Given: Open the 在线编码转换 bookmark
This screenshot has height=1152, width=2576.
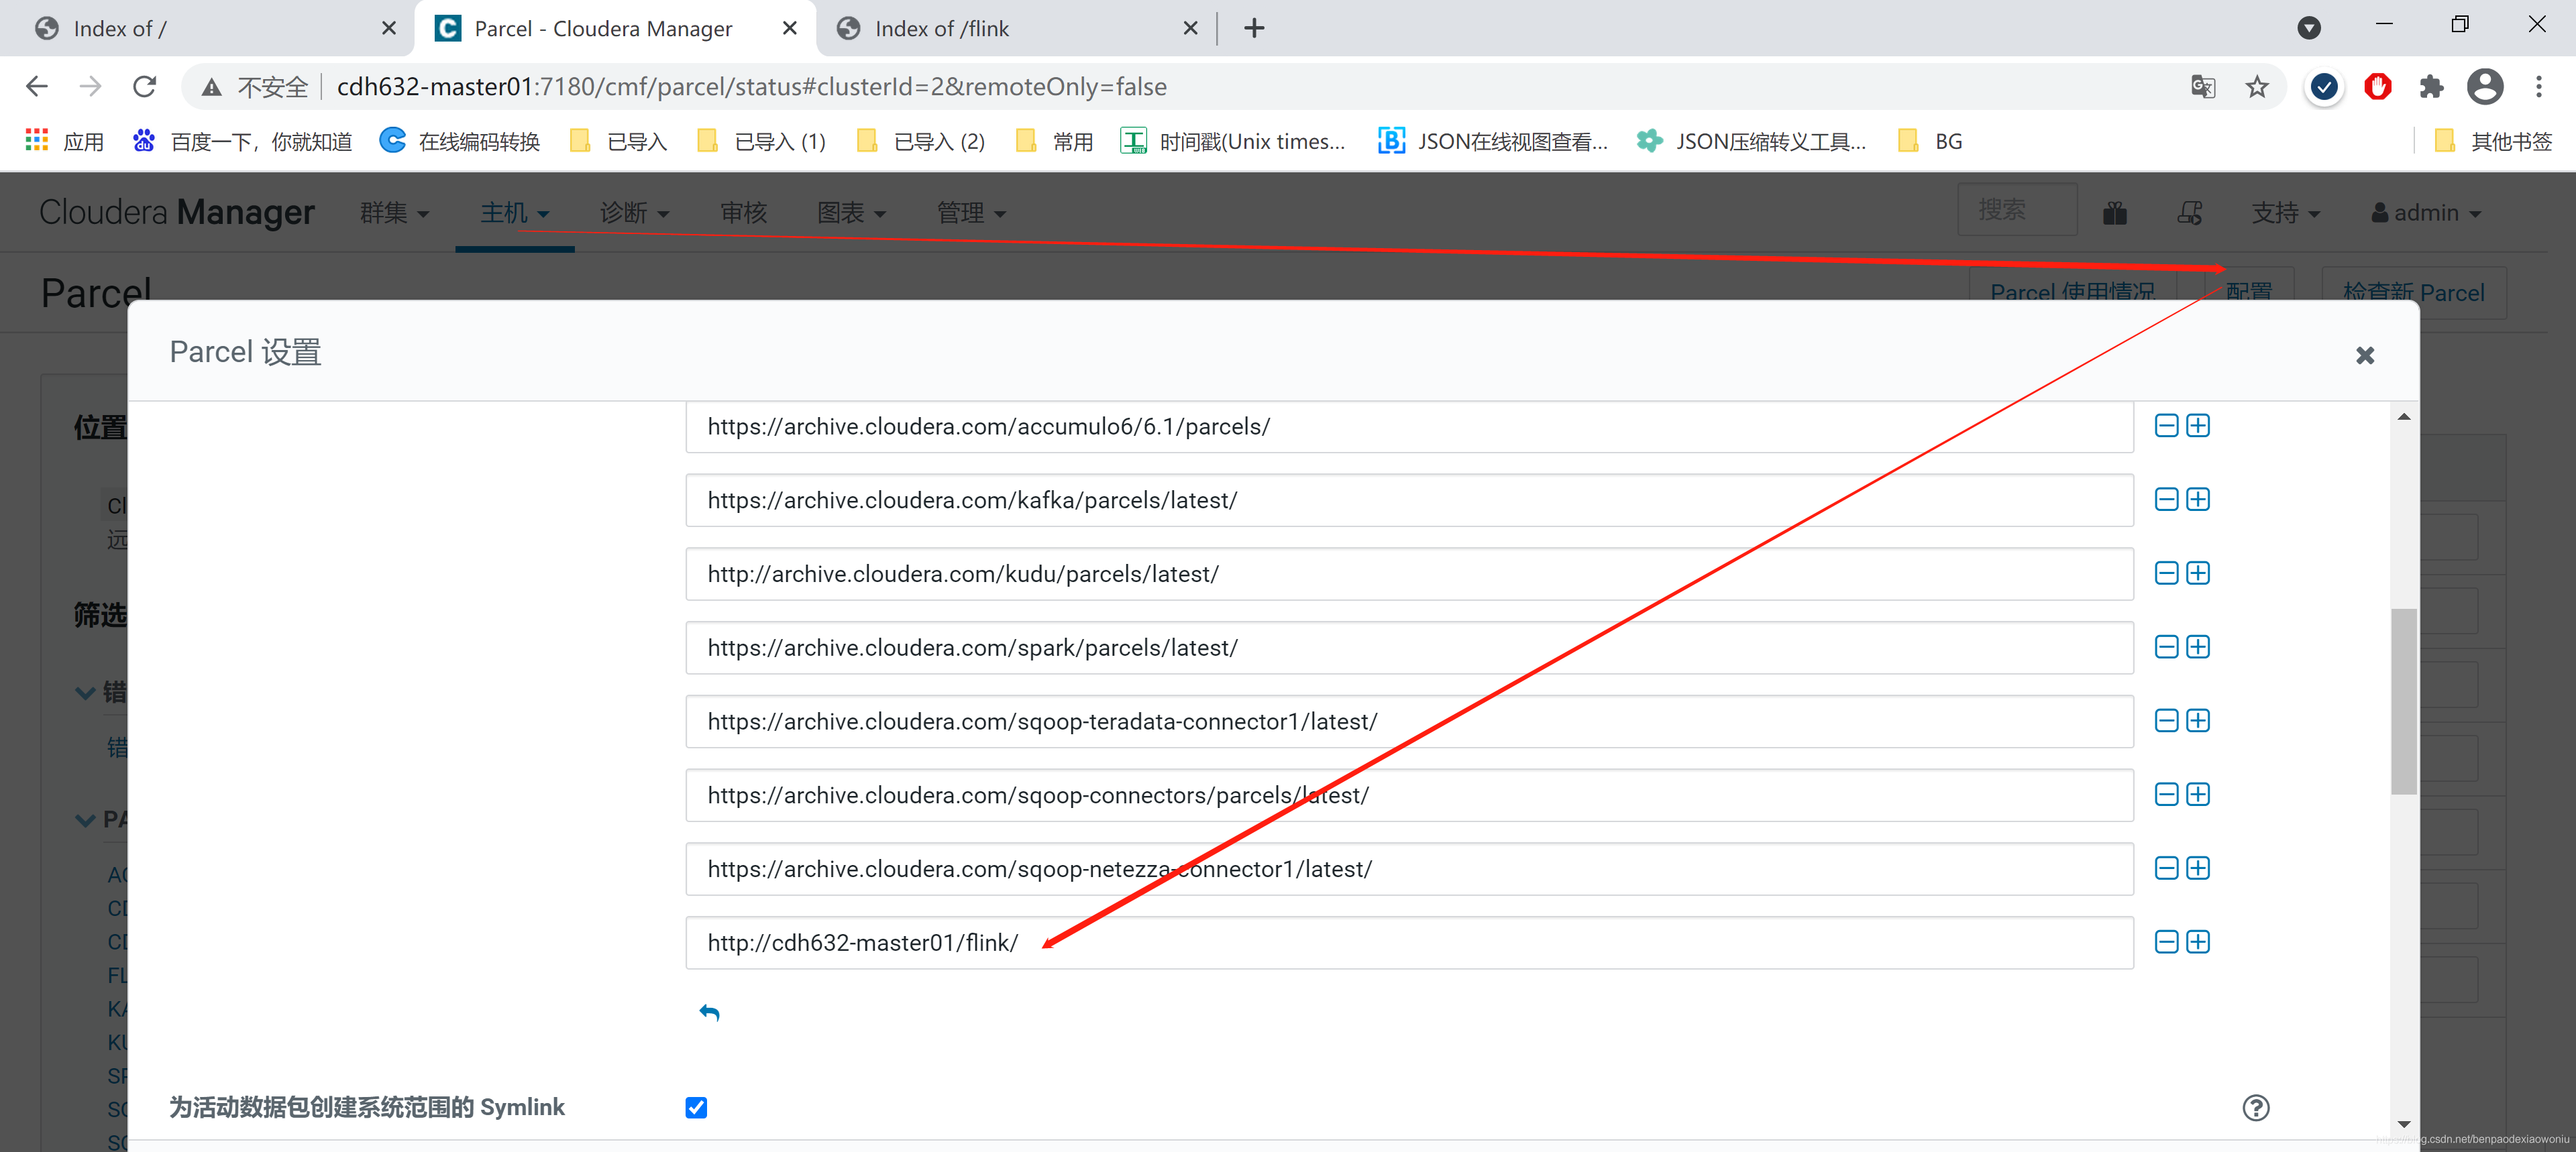Looking at the screenshot, I should click(x=460, y=141).
